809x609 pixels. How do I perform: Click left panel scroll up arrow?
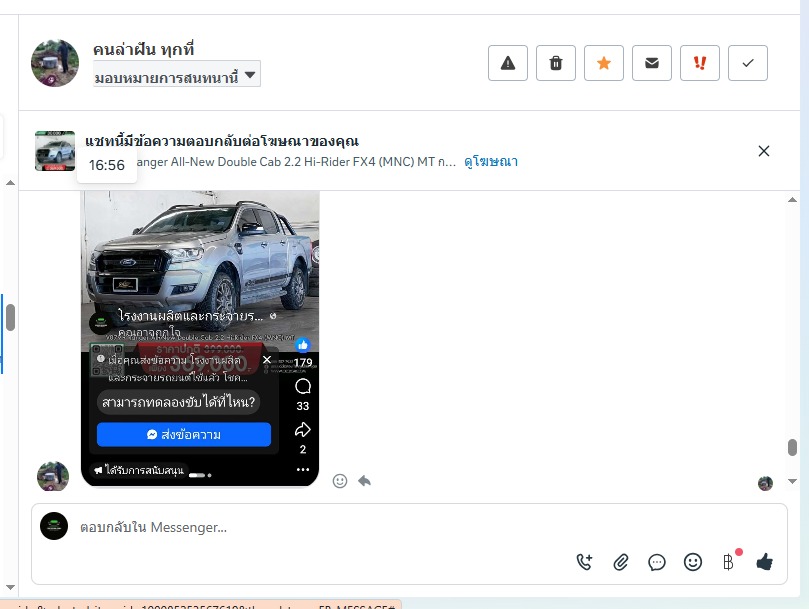point(10,183)
